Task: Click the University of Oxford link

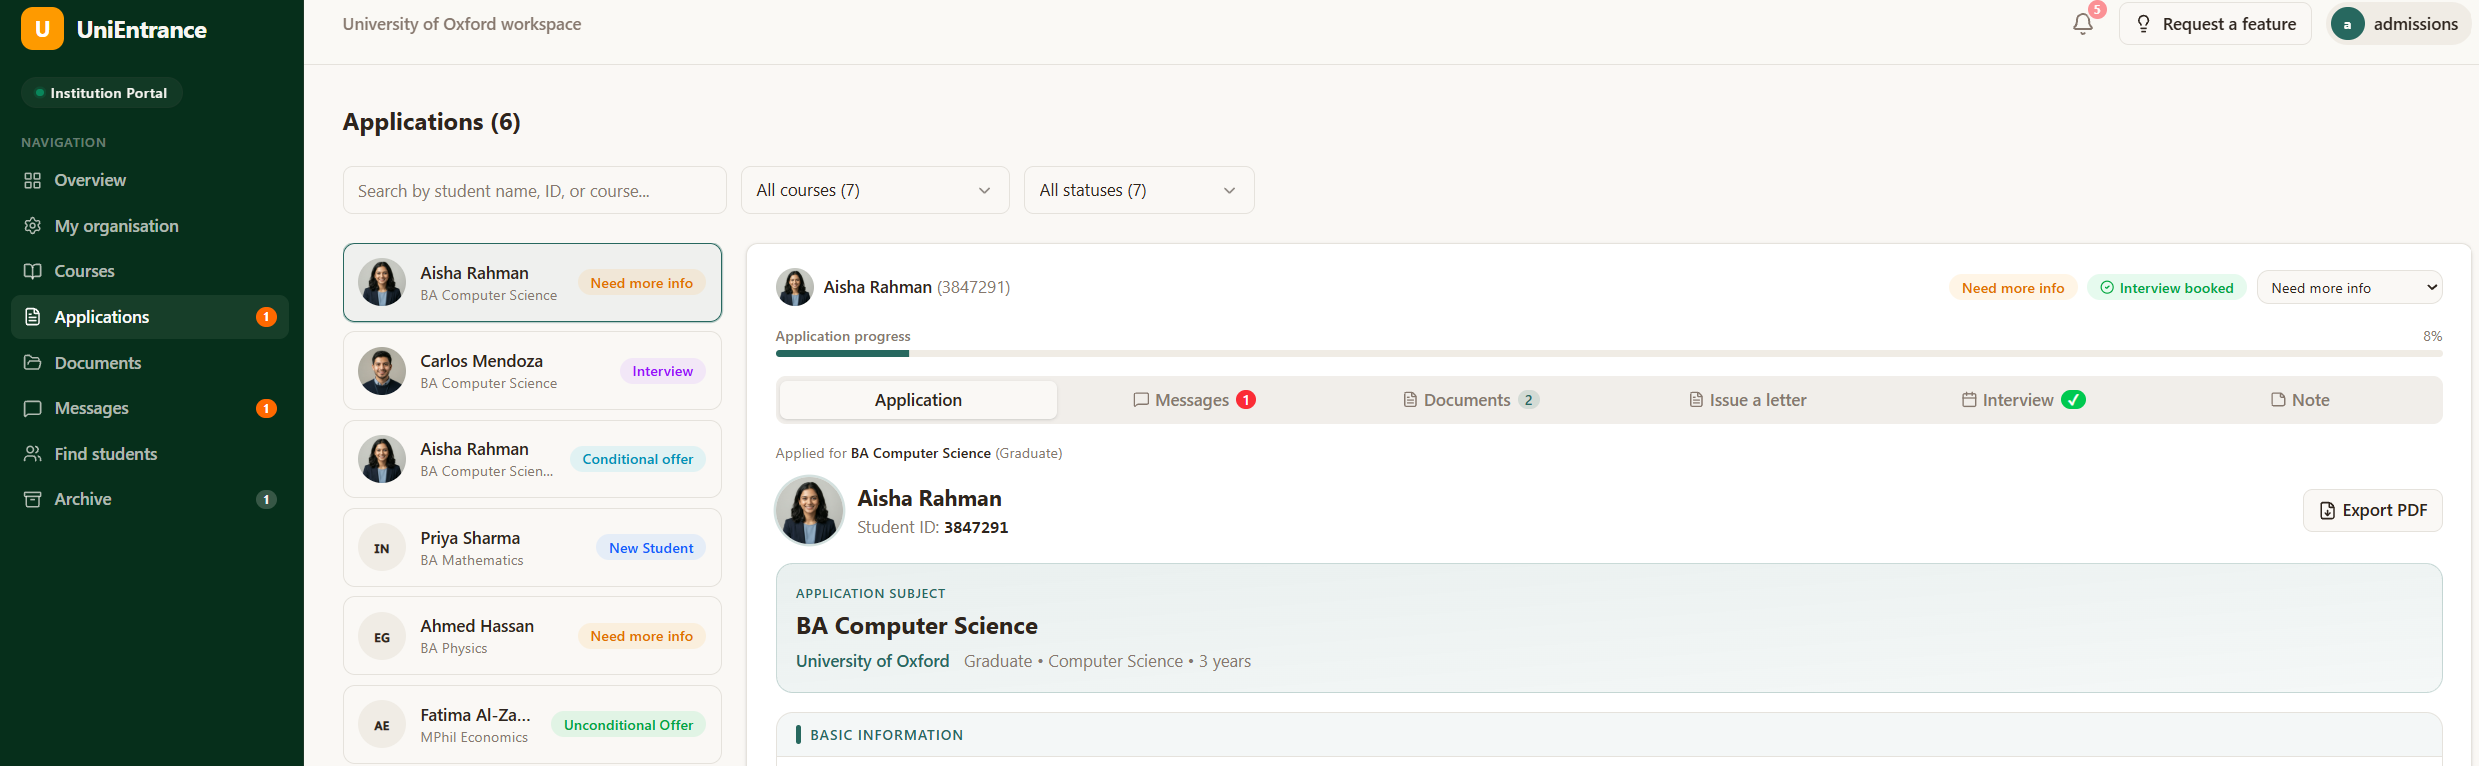Action: click(x=872, y=661)
